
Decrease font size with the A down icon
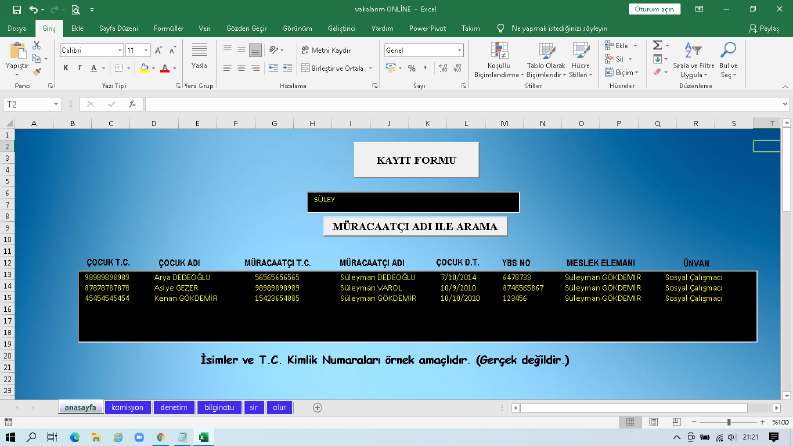pyautogui.click(x=172, y=50)
